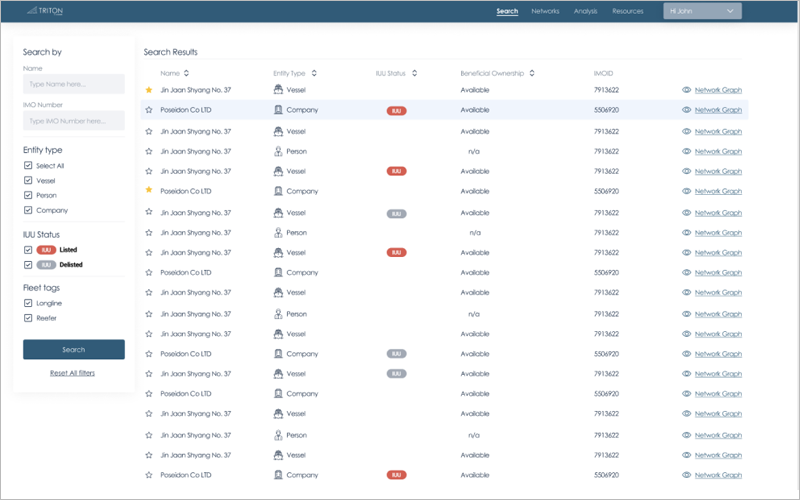This screenshot has width=800, height=500.
Task: Toggle the Select All entity type checkbox
Action: pyautogui.click(x=28, y=166)
